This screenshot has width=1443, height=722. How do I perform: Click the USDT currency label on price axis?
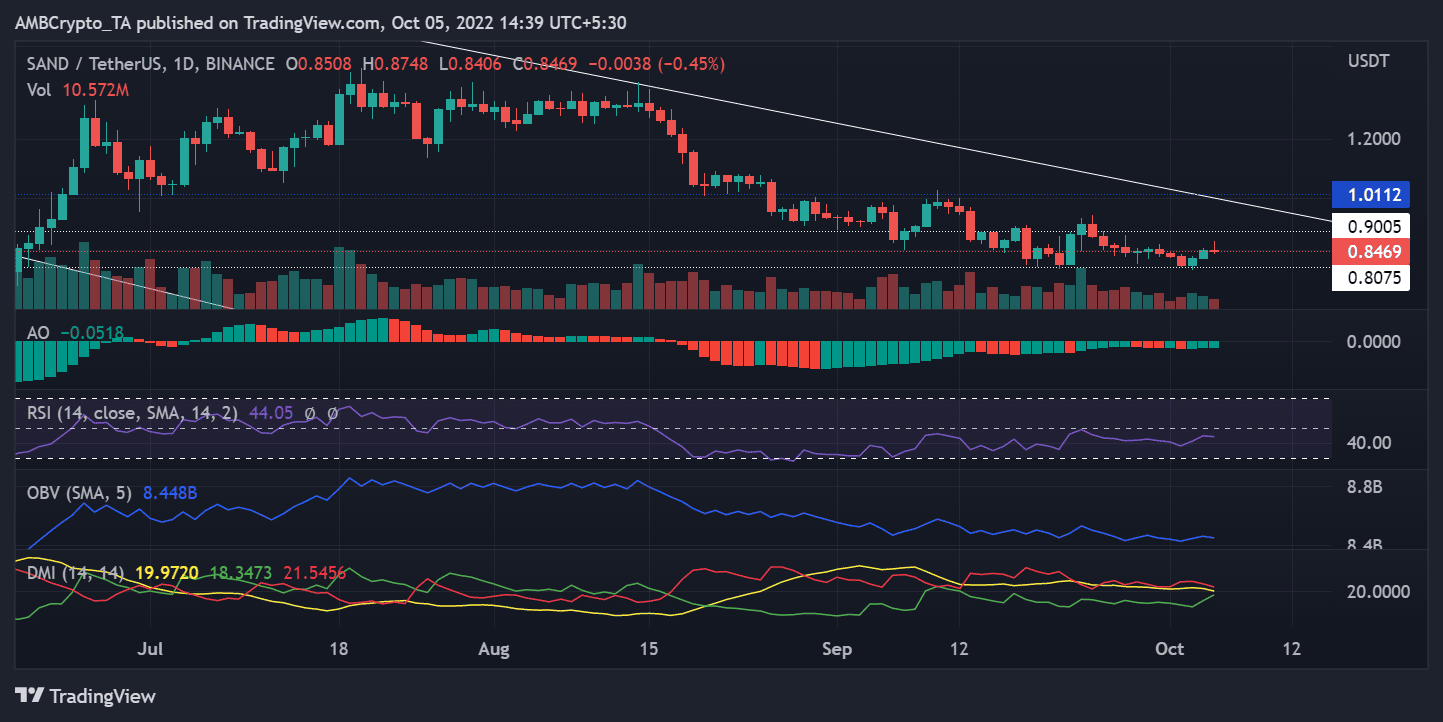(x=1367, y=62)
